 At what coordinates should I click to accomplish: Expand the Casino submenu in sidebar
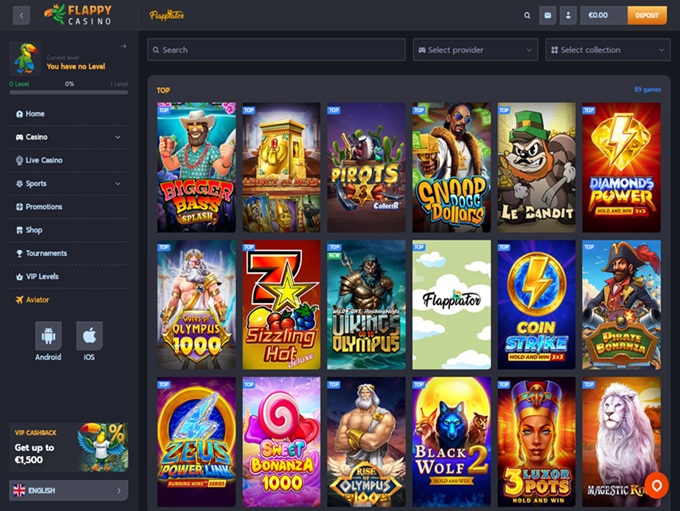tap(117, 137)
